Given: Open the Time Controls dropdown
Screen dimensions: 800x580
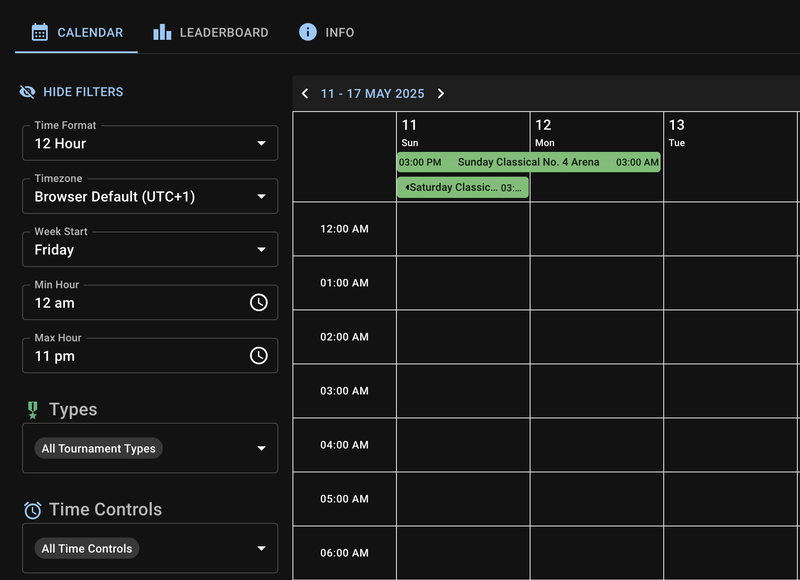Looking at the screenshot, I should (150, 548).
